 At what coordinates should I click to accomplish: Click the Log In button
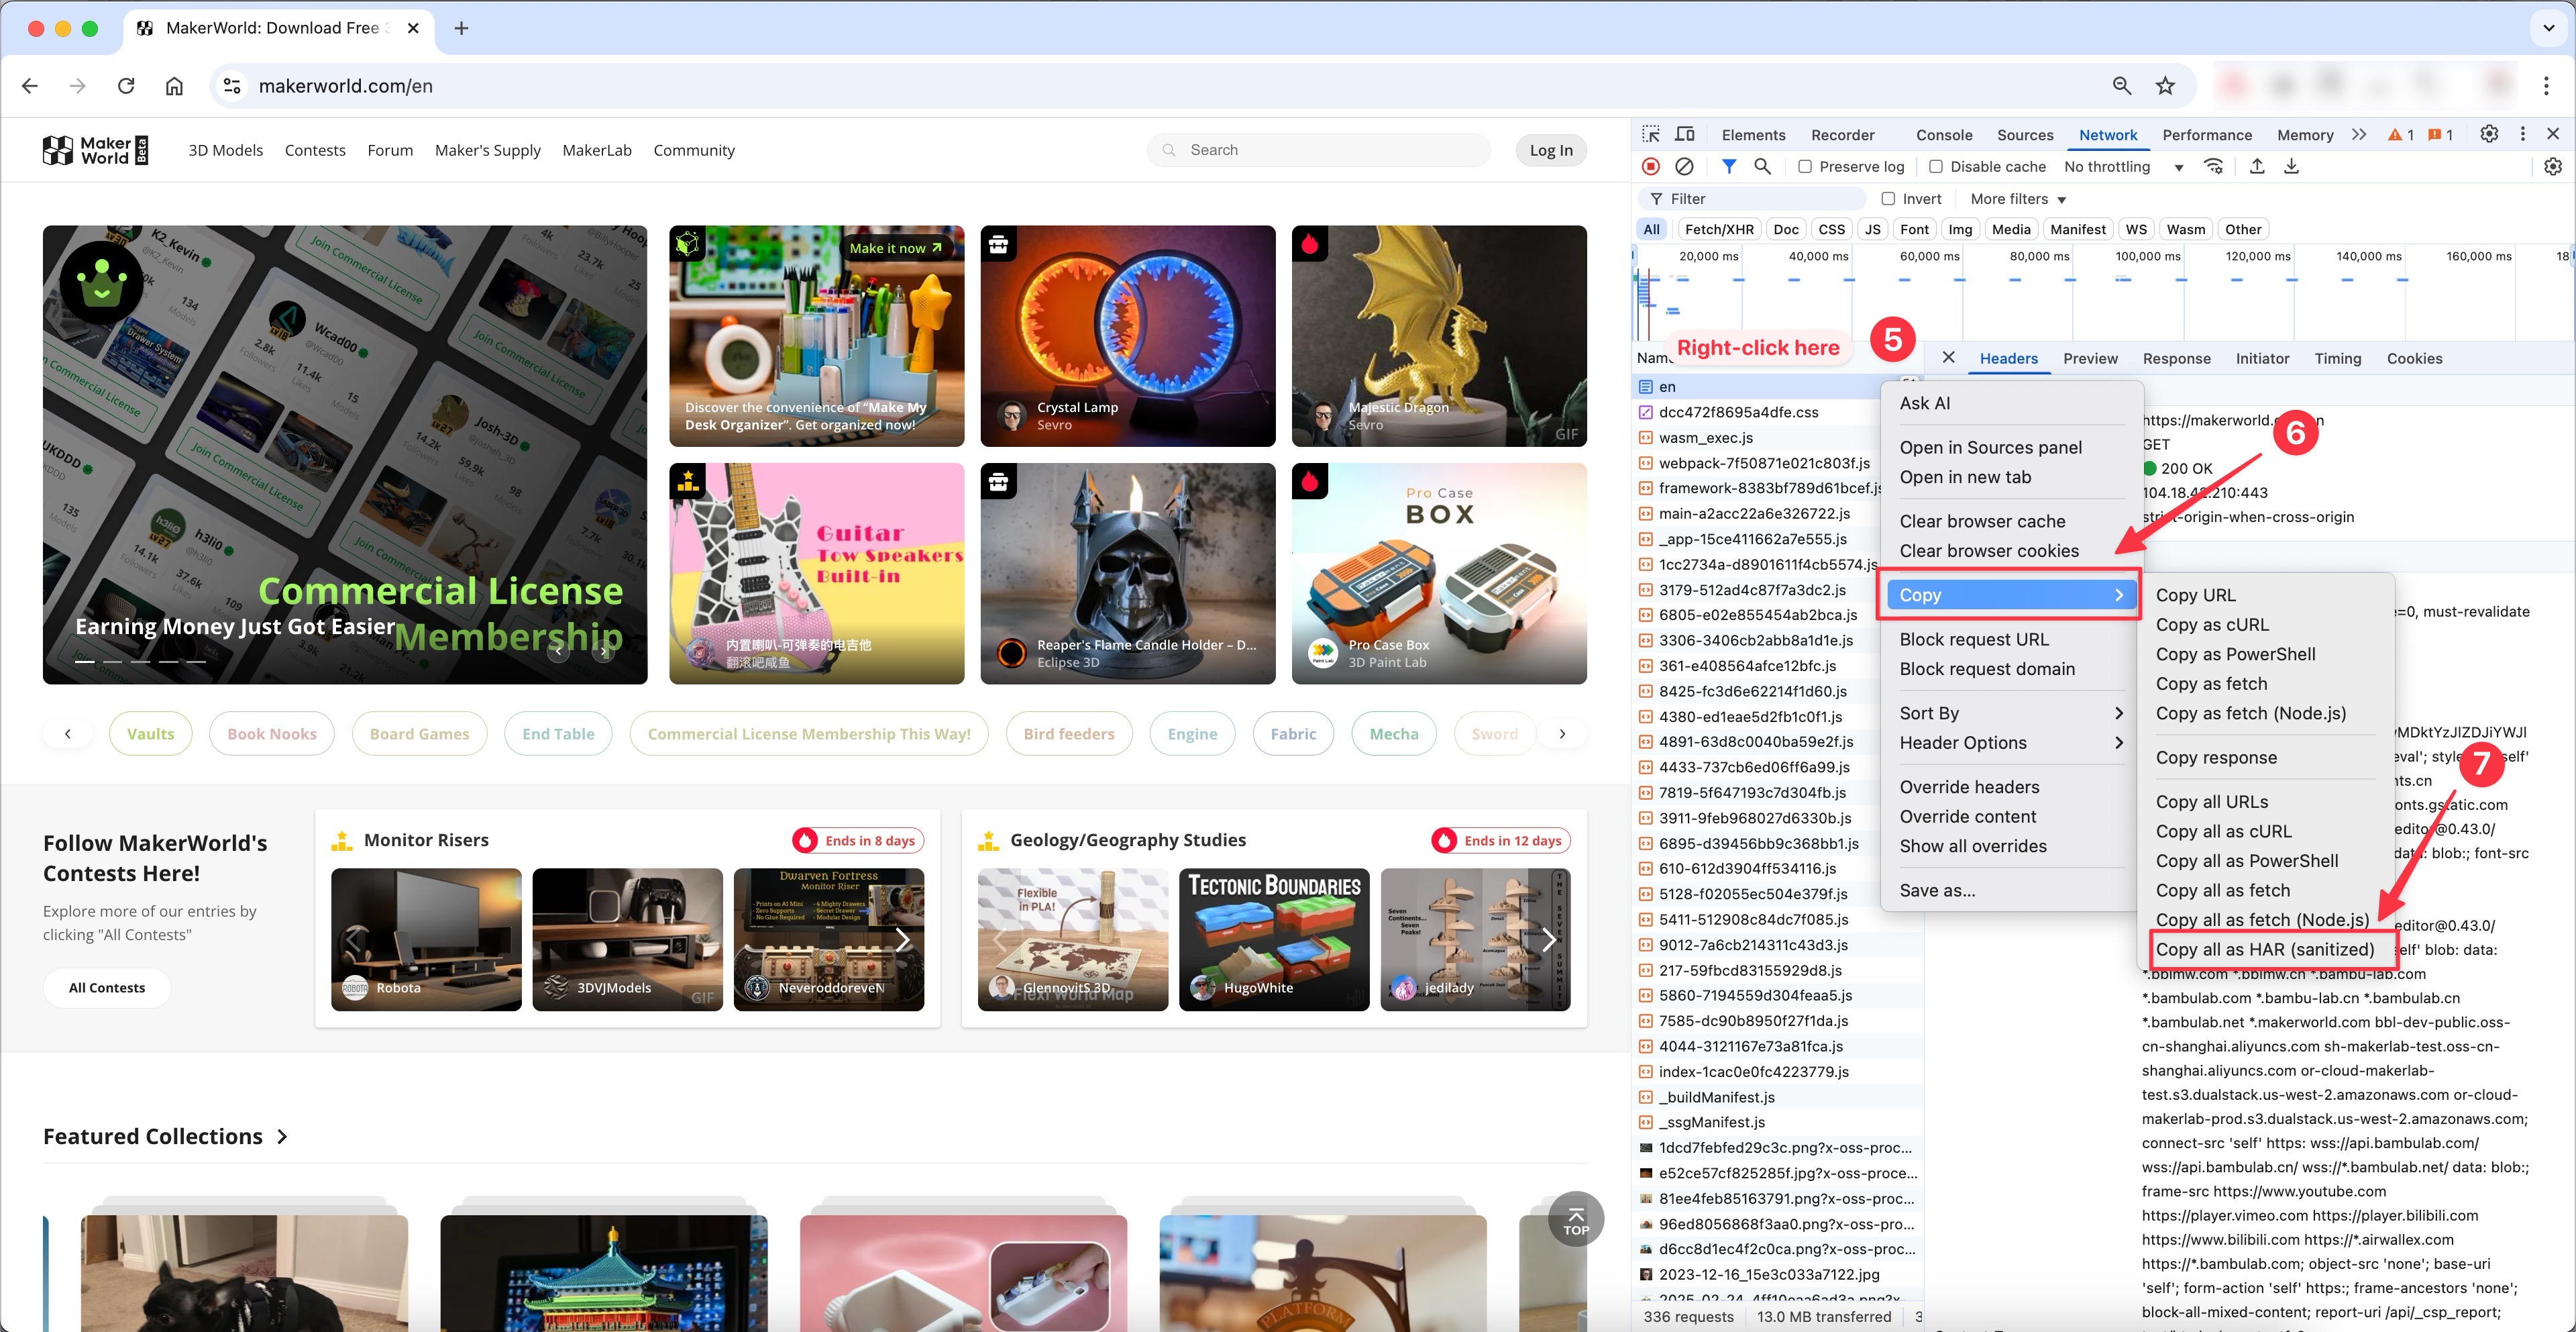pos(1551,150)
